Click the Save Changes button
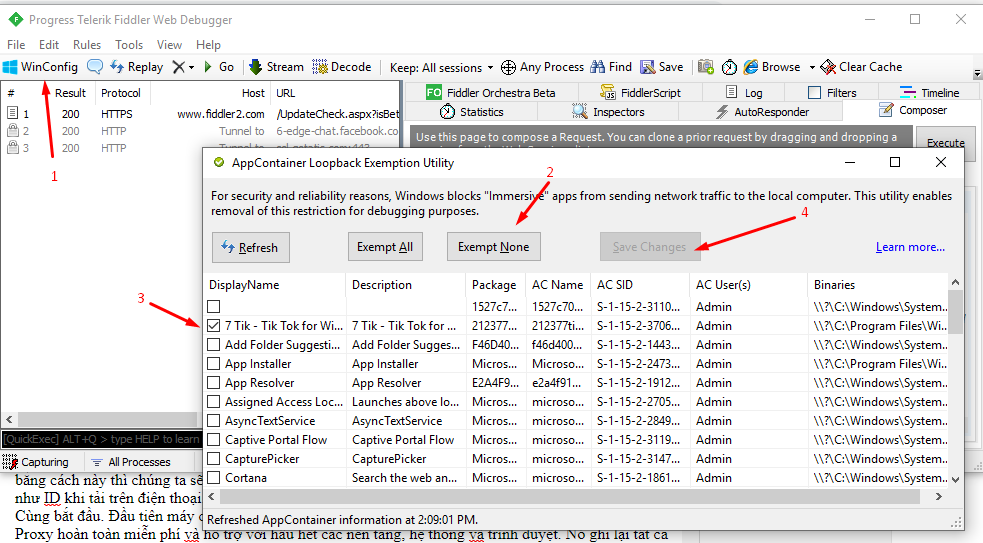The height and width of the screenshot is (543, 983). click(x=649, y=247)
